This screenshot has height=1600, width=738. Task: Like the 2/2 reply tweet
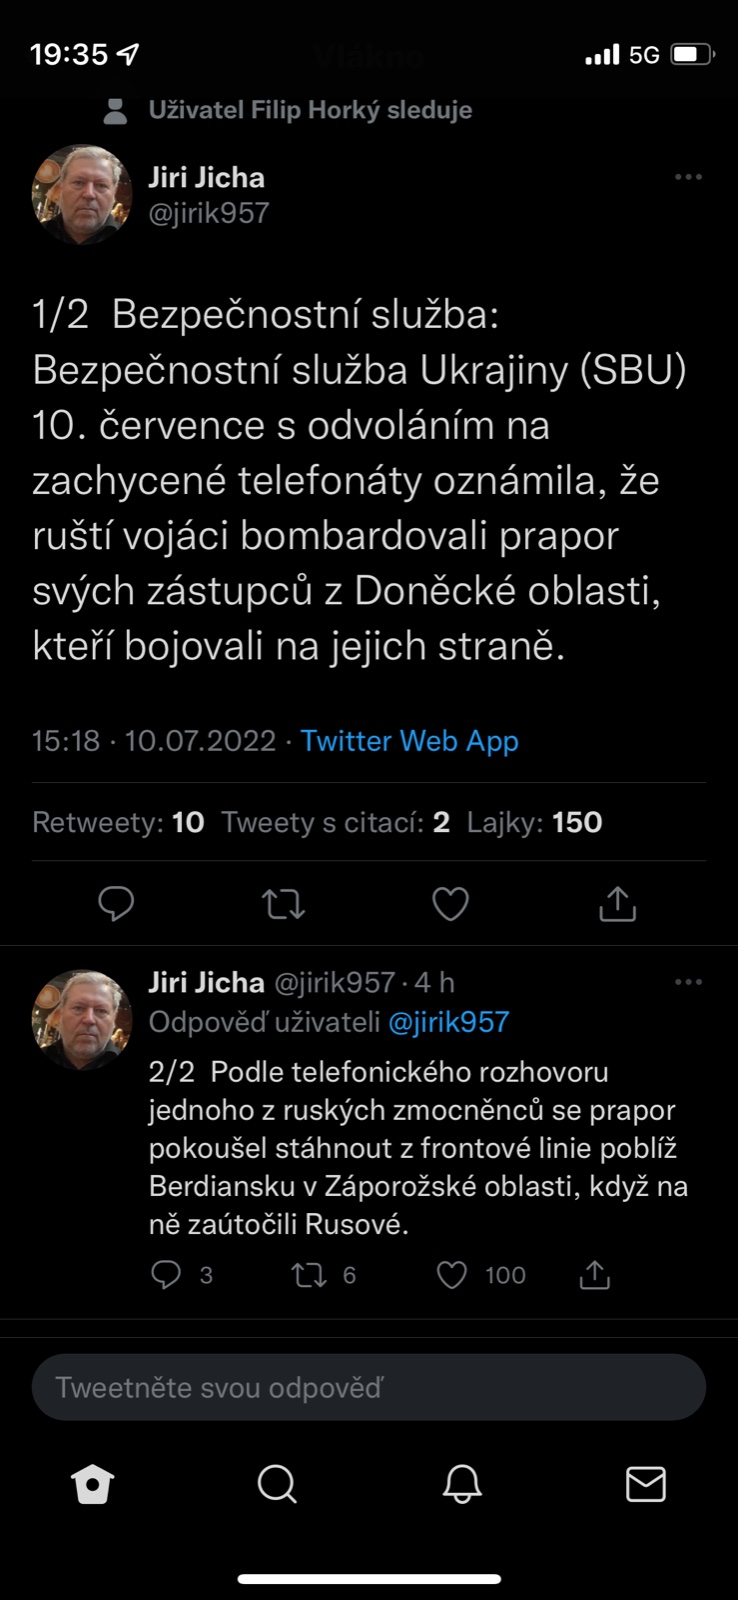click(452, 1275)
